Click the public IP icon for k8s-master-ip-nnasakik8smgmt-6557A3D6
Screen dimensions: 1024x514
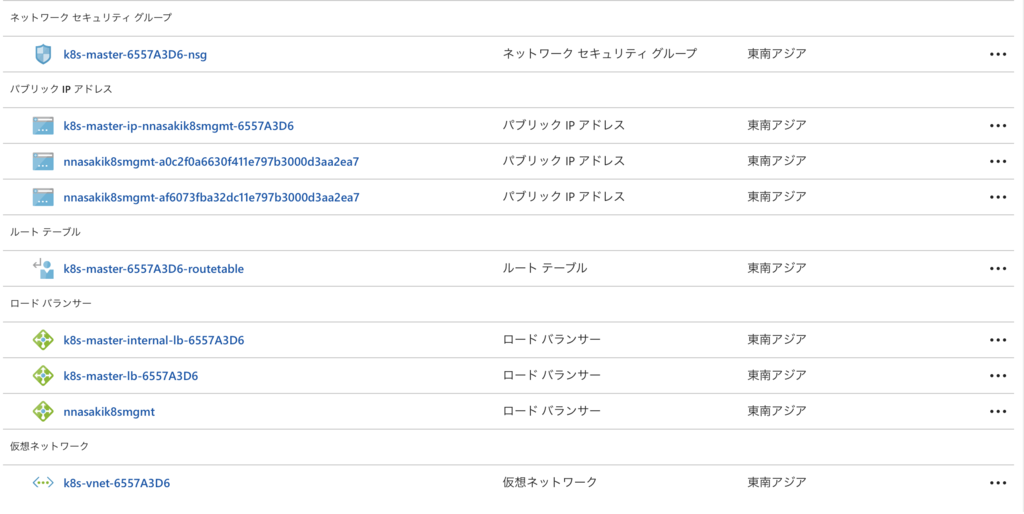[x=43, y=126]
